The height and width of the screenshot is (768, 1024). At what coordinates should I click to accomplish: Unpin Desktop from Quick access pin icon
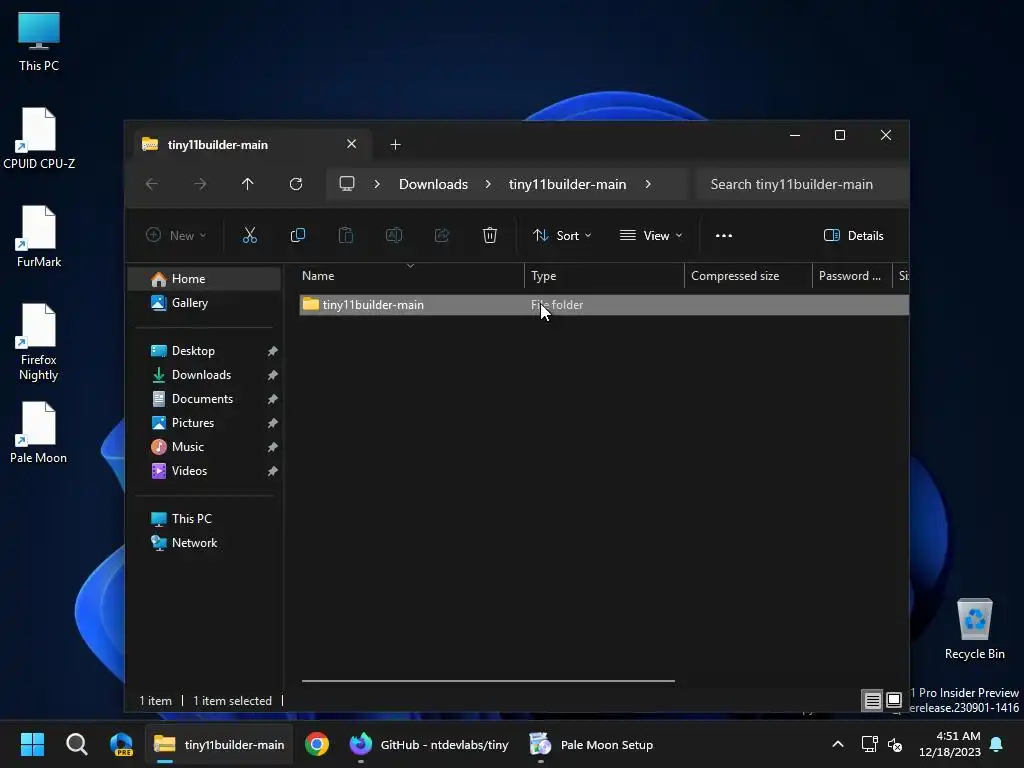tap(272, 351)
